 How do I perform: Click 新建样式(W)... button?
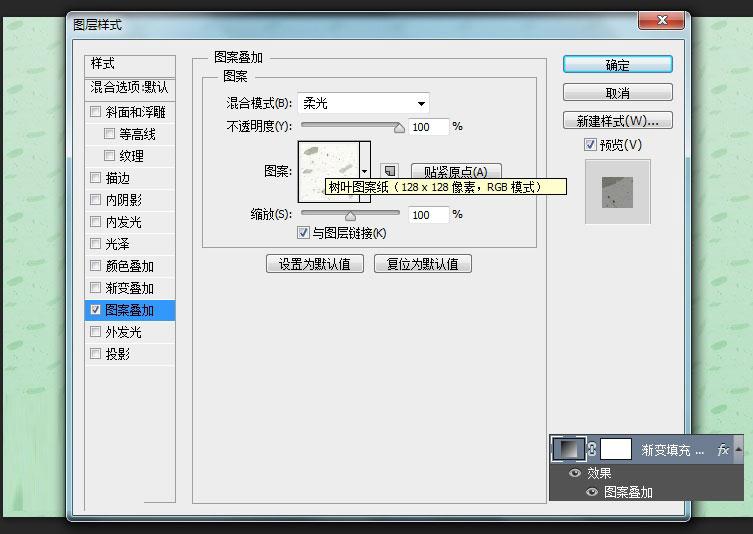click(x=618, y=121)
